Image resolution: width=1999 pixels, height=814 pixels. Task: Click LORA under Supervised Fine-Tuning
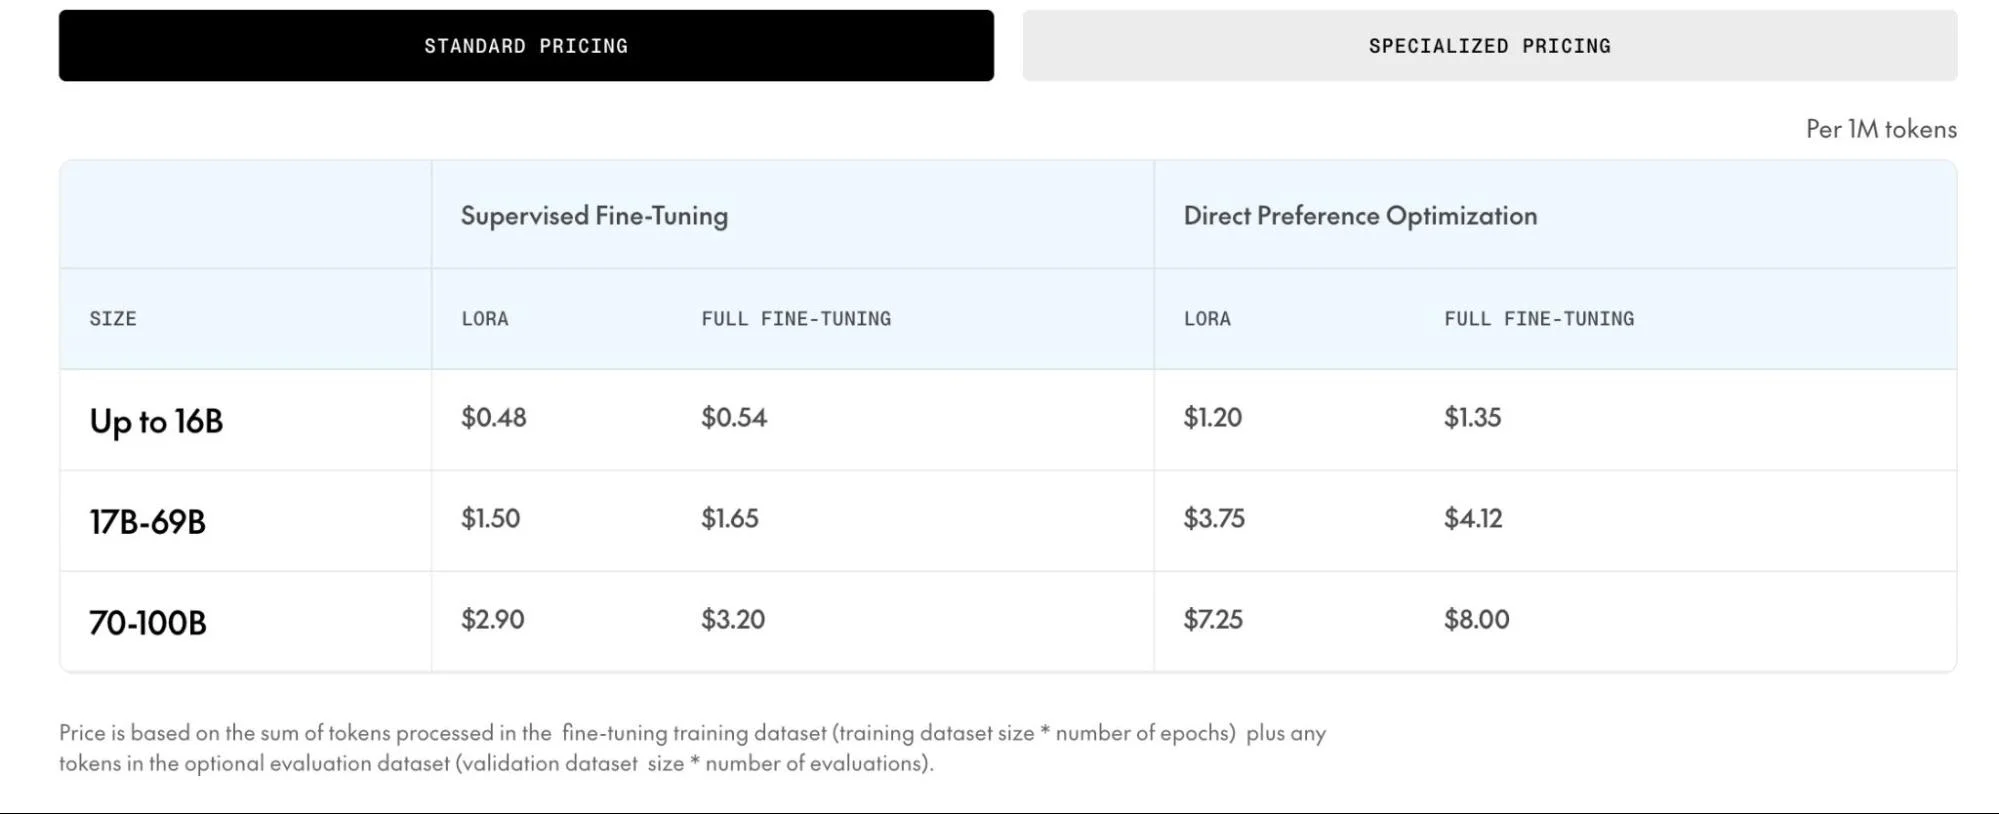(x=485, y=319)
